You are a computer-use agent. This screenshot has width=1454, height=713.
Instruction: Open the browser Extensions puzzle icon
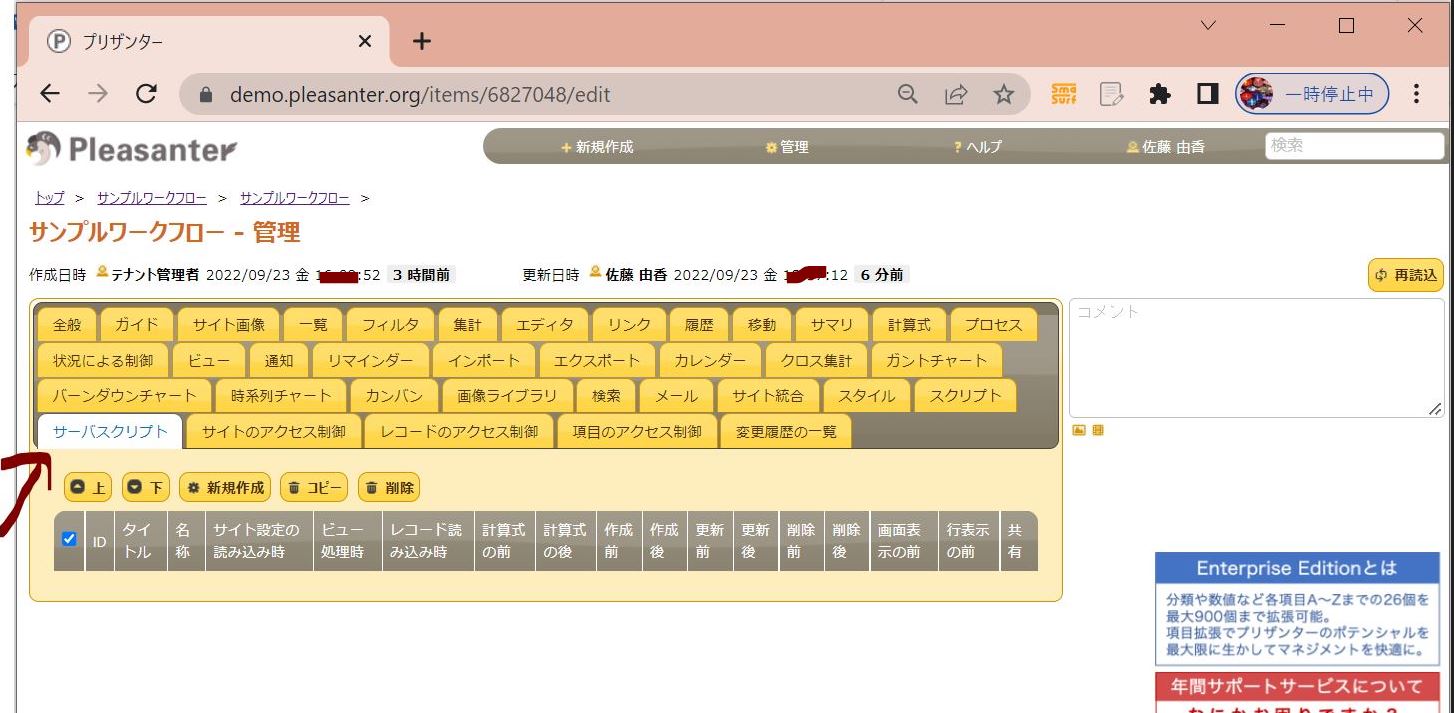(x=1159, y=95)
